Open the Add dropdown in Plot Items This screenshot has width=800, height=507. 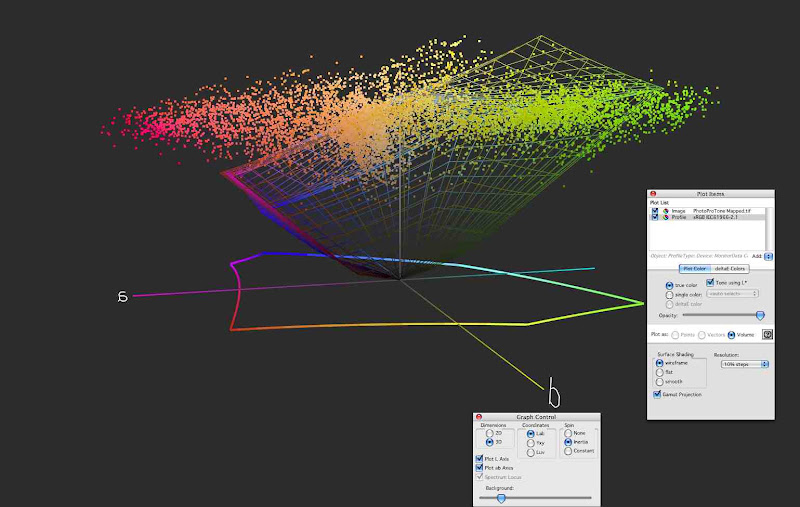pos(768,256)
